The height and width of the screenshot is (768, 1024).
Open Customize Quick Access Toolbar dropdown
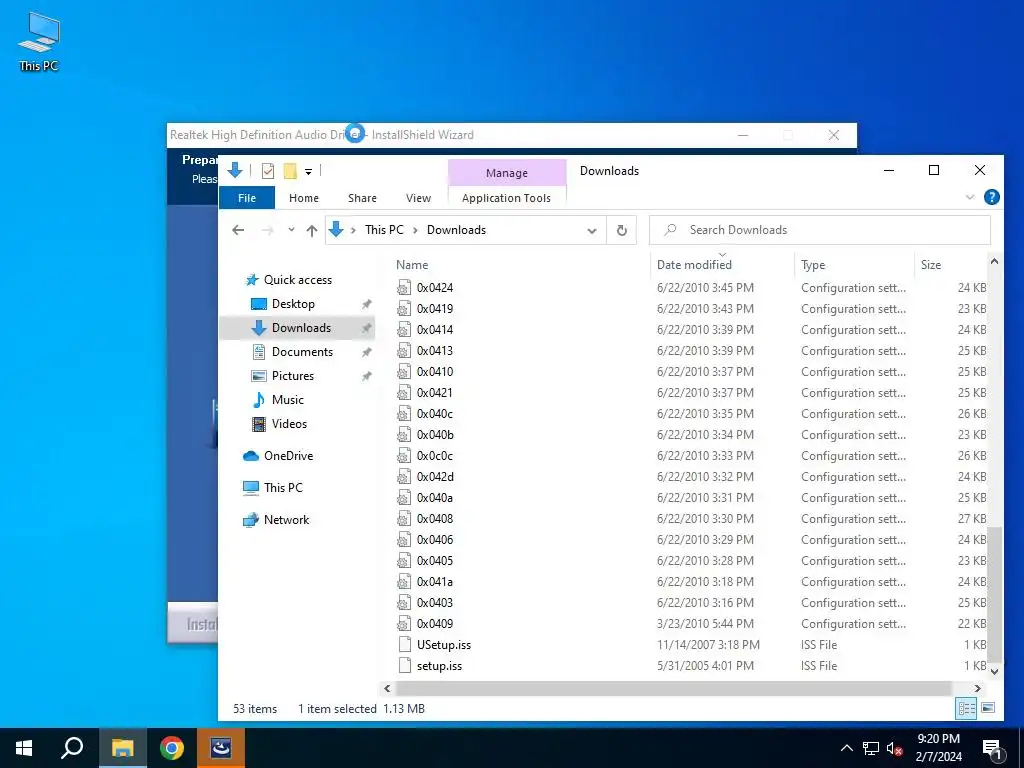click(x=308, y=172)
